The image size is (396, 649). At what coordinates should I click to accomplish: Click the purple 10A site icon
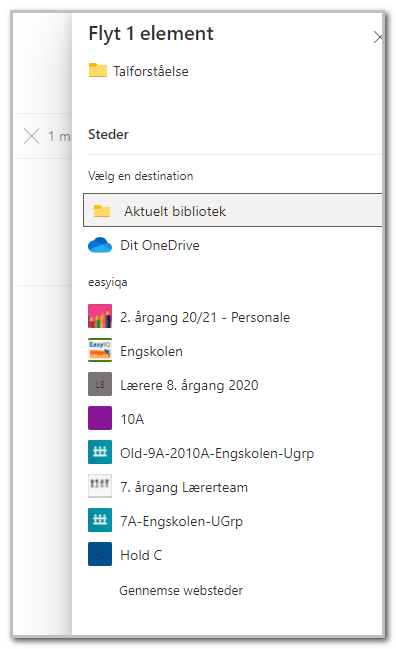(x=100, y=418)
